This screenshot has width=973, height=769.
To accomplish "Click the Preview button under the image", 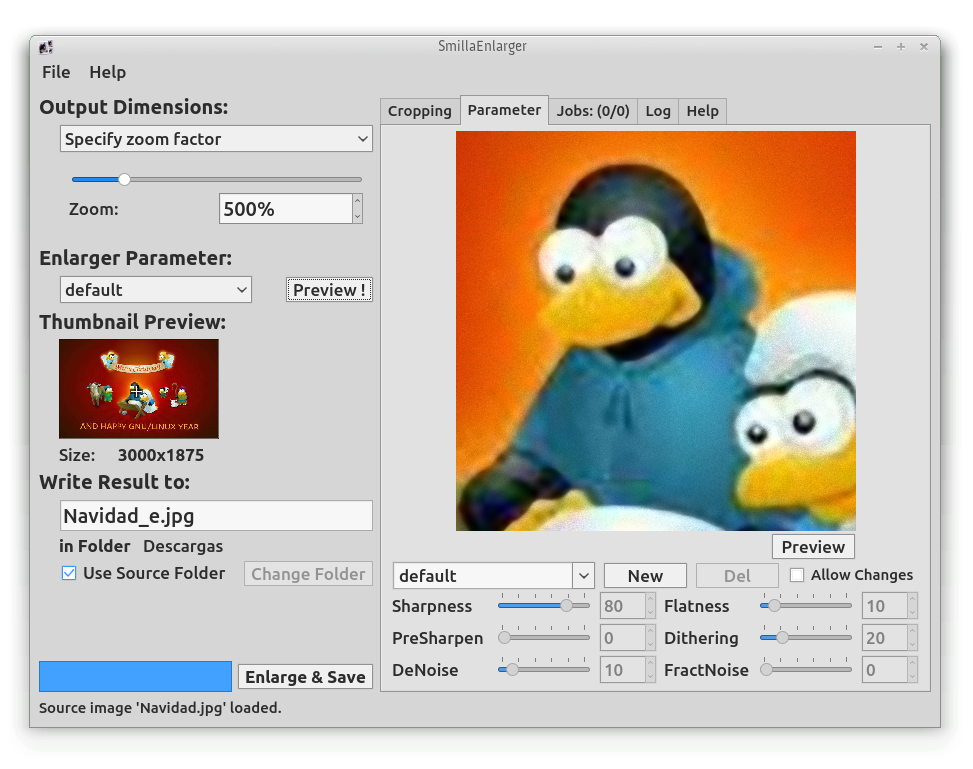I will coord(813,547).
